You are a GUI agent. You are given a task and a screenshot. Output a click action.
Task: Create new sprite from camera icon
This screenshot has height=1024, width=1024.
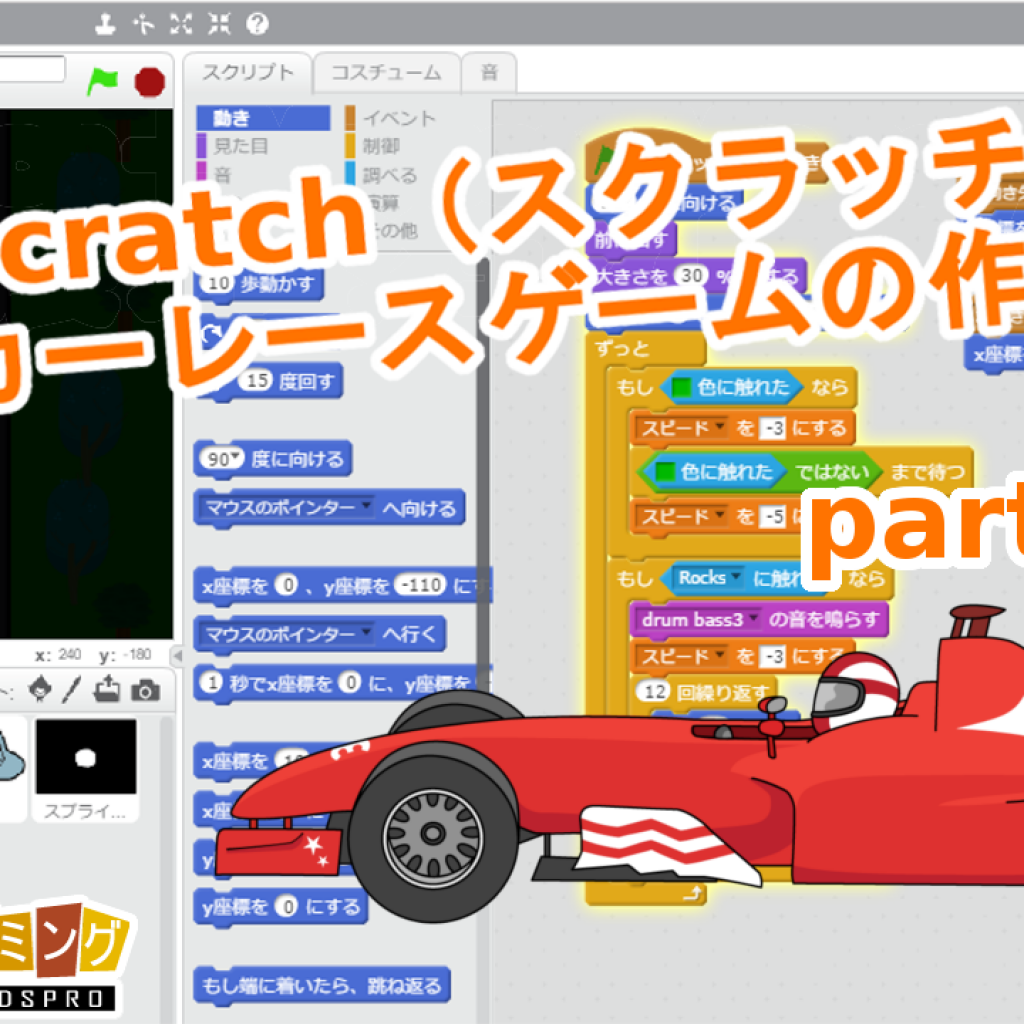coord(145,688)
